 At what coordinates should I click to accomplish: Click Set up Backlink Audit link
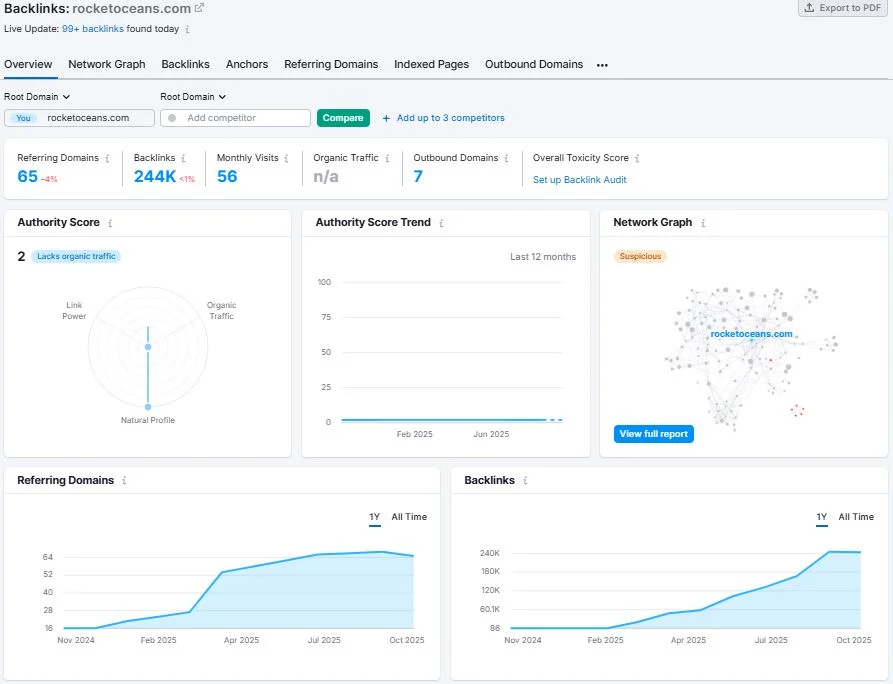579,180
